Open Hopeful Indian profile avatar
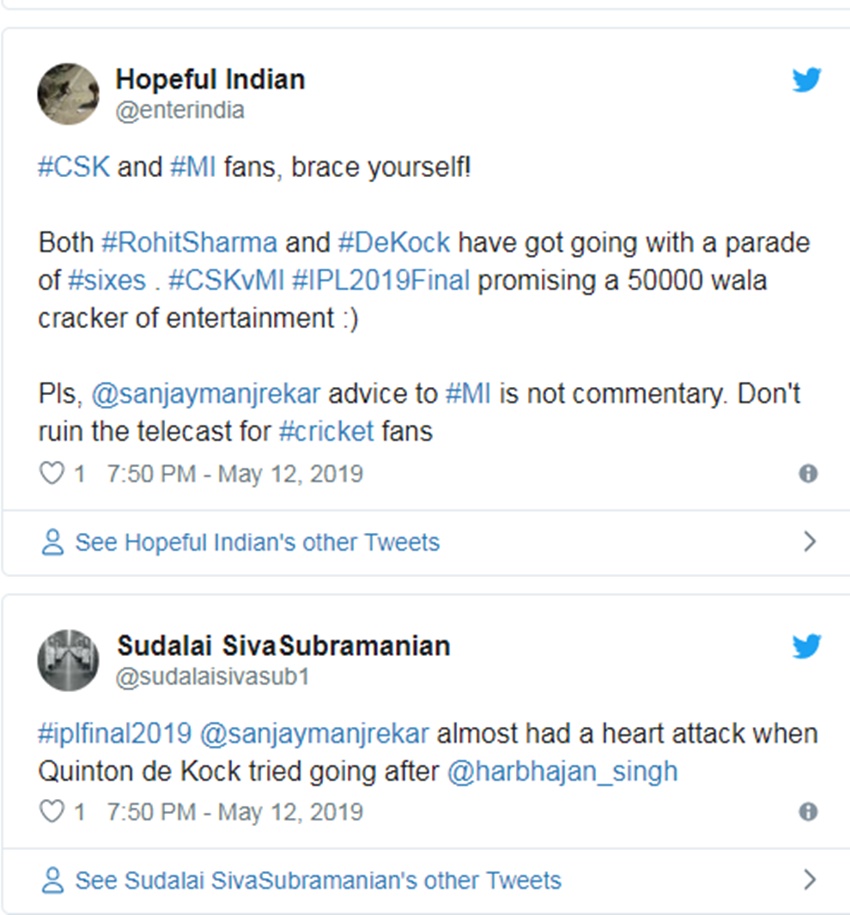The image size is (850, 915). pos(68,94)
